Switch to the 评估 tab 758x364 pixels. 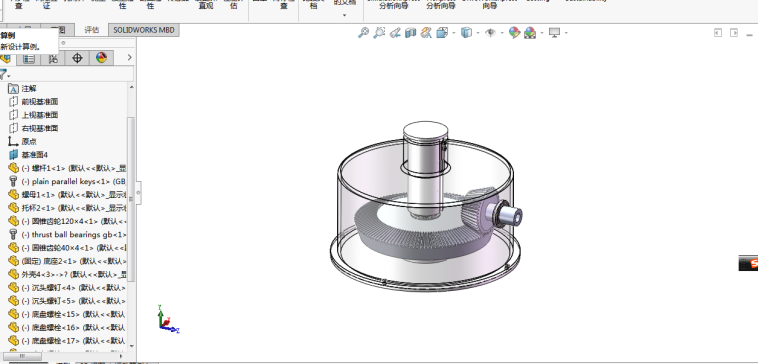pyautogui.click(x=92, y=30)
